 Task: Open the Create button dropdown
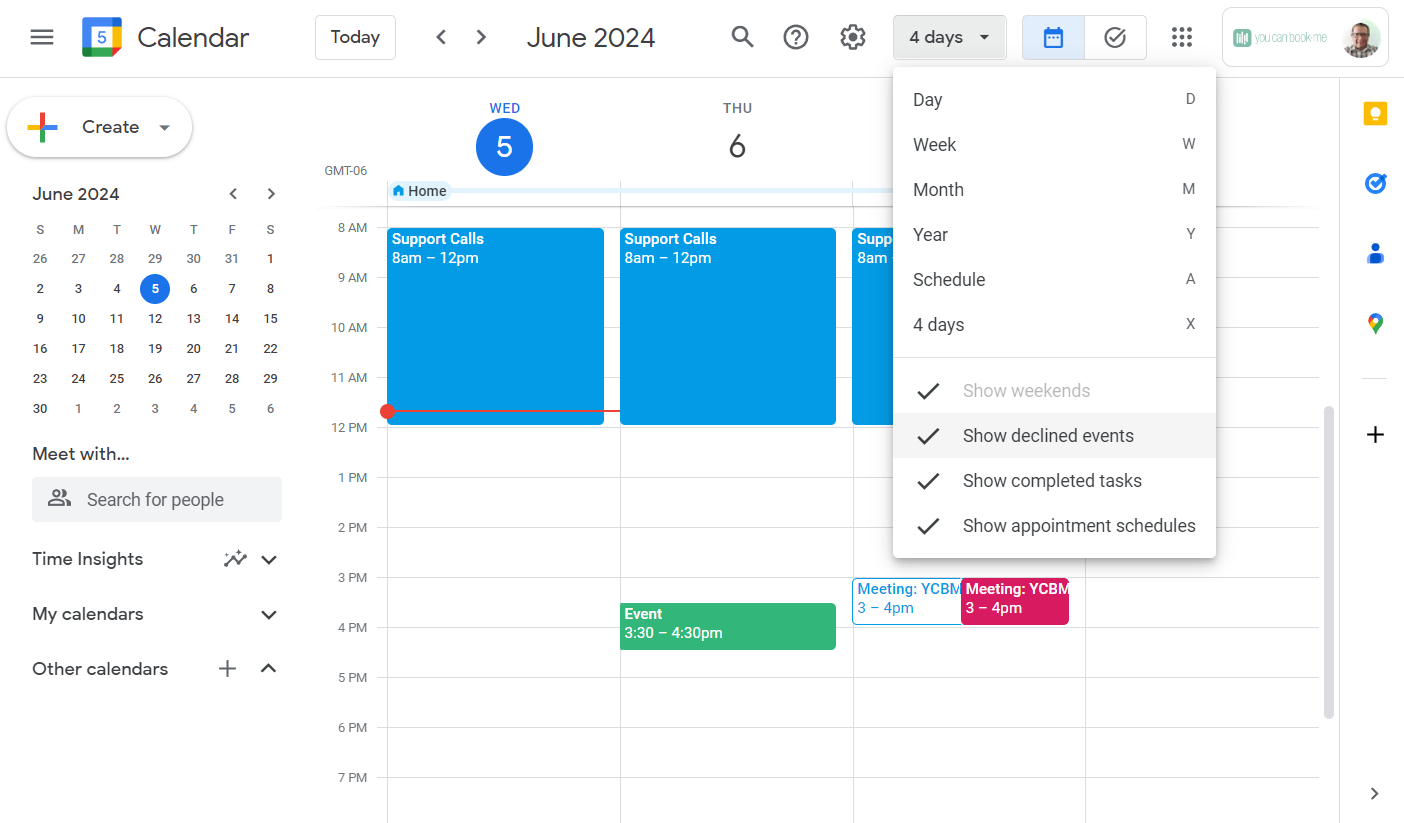[165, 128]
